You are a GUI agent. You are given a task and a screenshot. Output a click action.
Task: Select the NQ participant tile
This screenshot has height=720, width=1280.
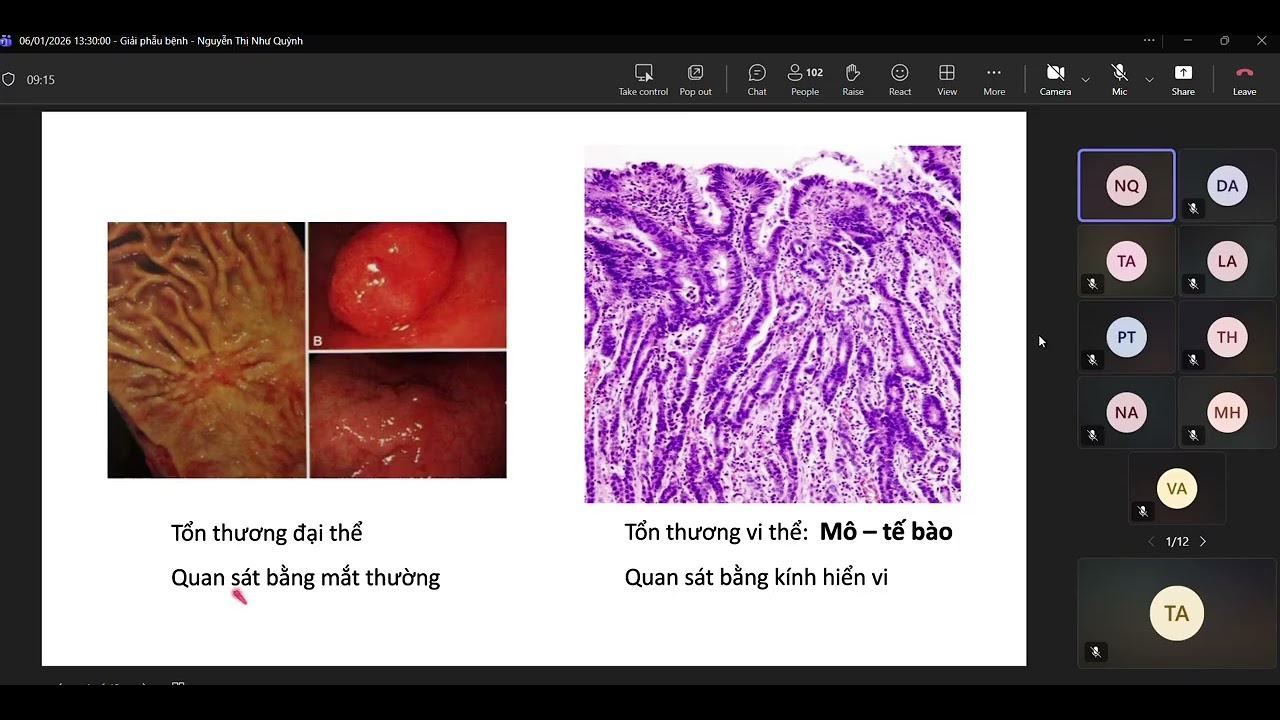tap(1127, 186)
